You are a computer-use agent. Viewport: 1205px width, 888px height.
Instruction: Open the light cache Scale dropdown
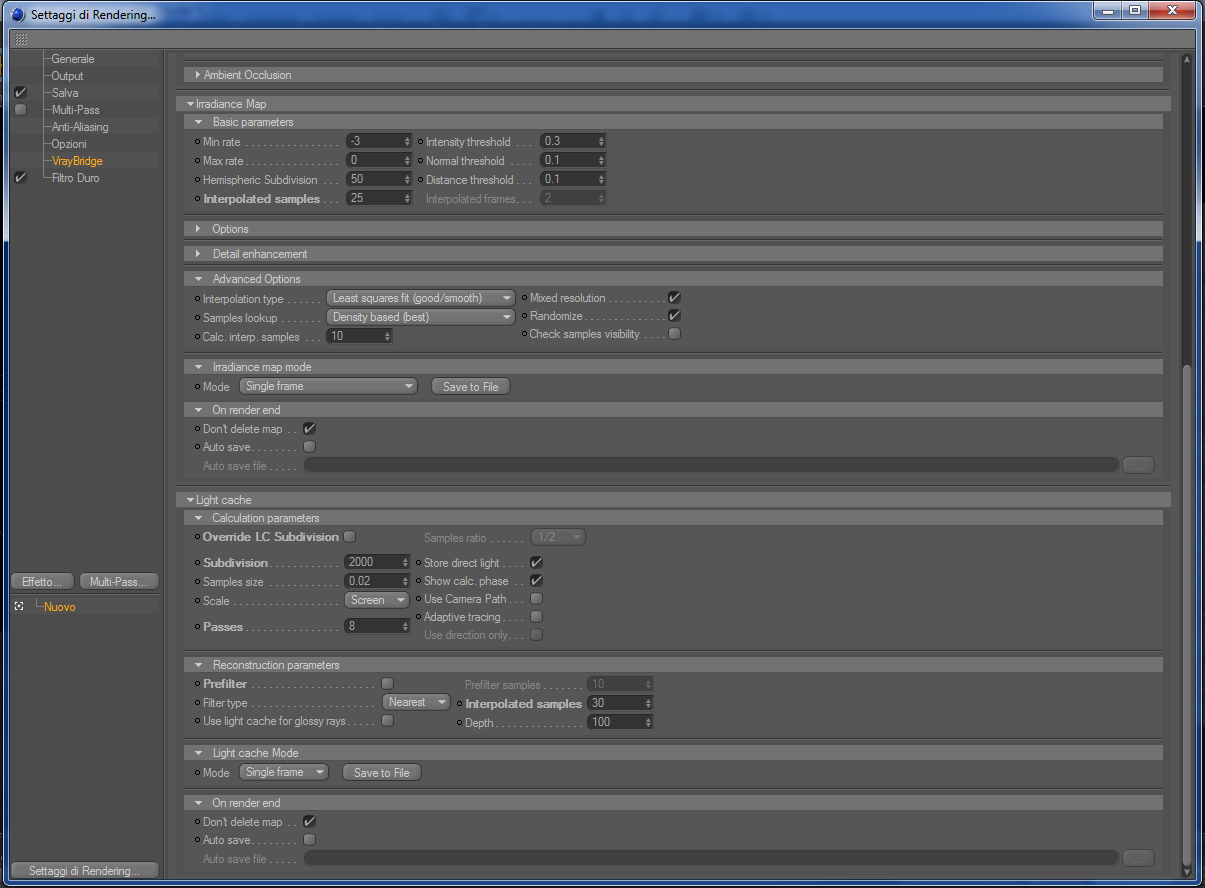point(376,600)
